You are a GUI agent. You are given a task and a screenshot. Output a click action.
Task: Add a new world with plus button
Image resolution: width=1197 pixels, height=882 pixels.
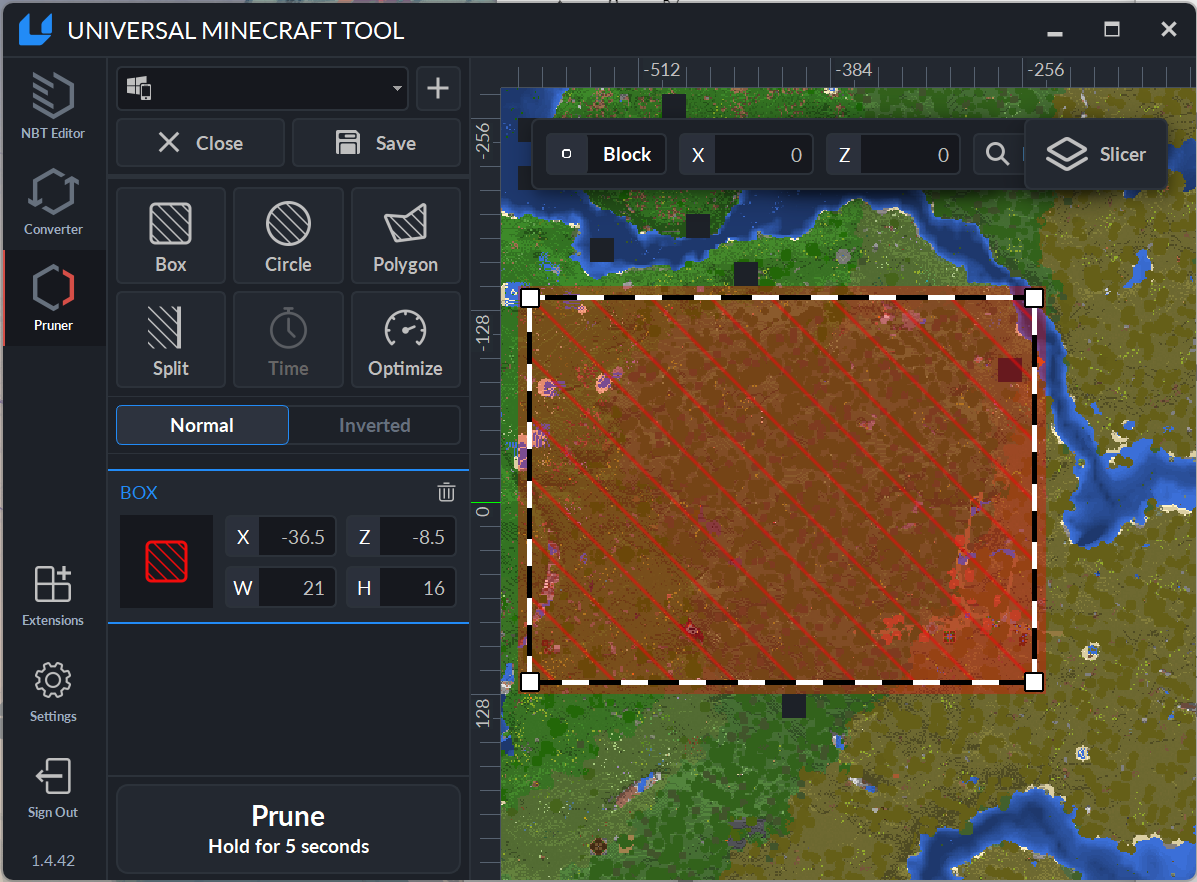coord(437,88)
